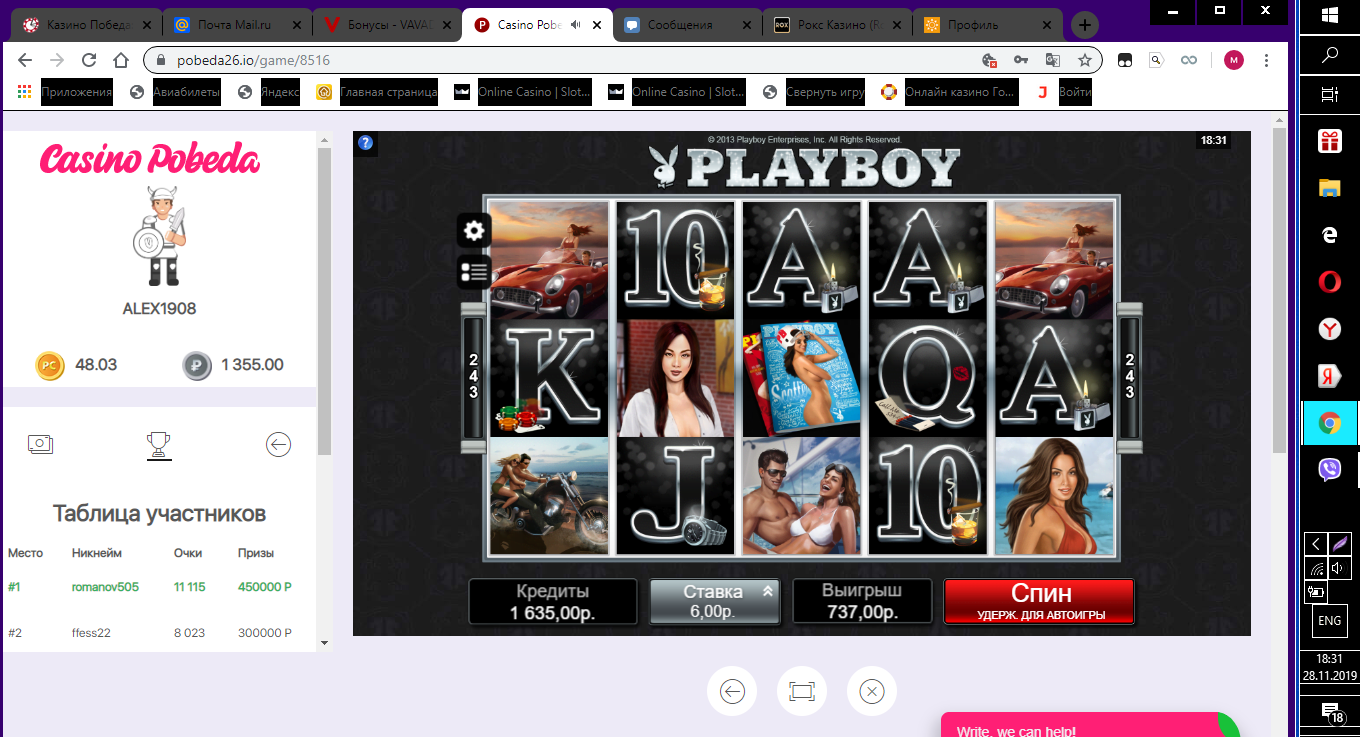Open the browser home page
Screen dimensions: 1360x737
point(121,60)
